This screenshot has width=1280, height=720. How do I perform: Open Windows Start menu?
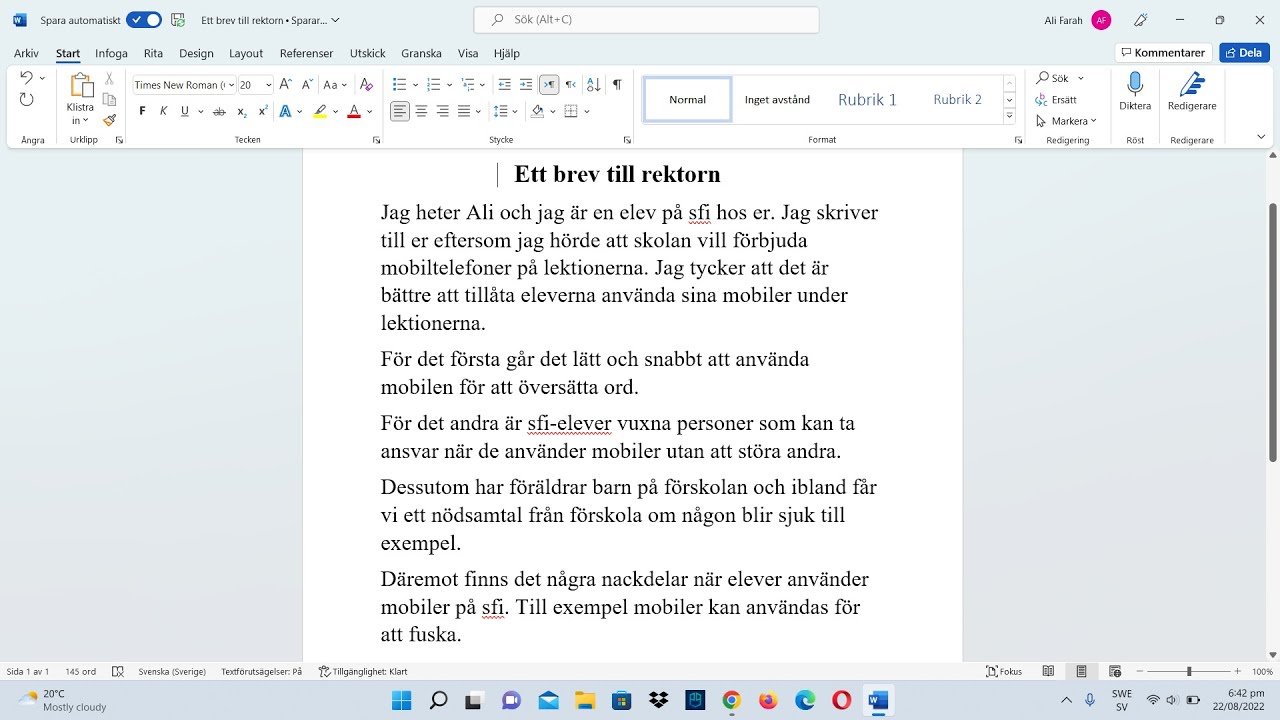pos(401,700)
